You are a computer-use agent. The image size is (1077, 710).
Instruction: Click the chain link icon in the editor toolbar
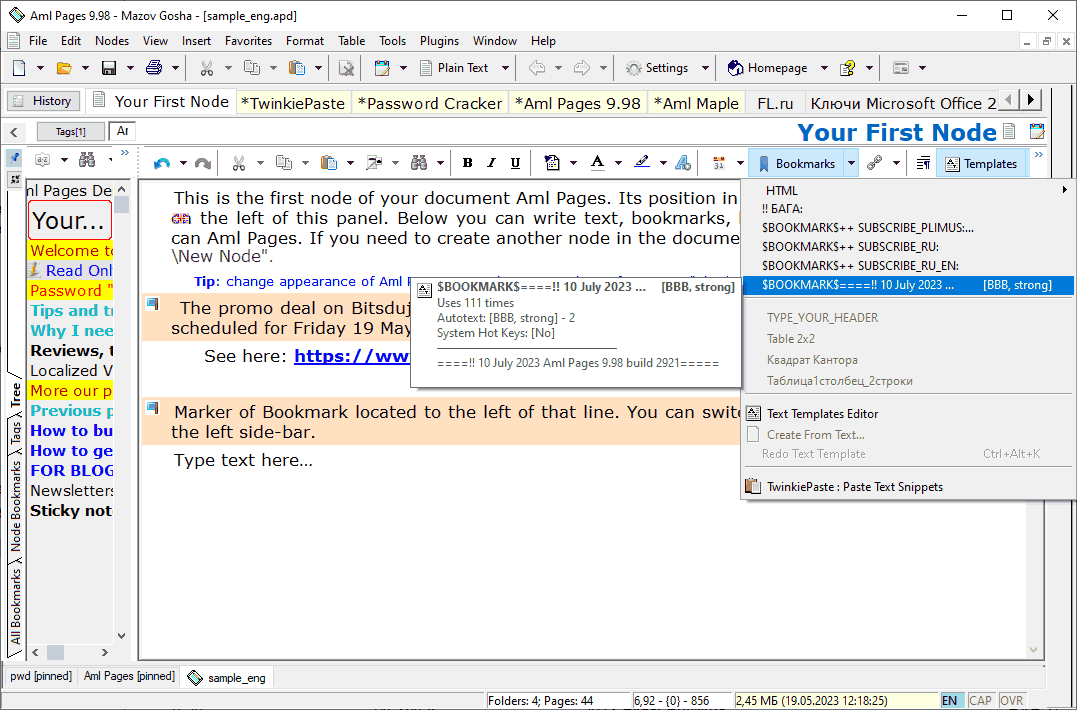click(874, 163)
